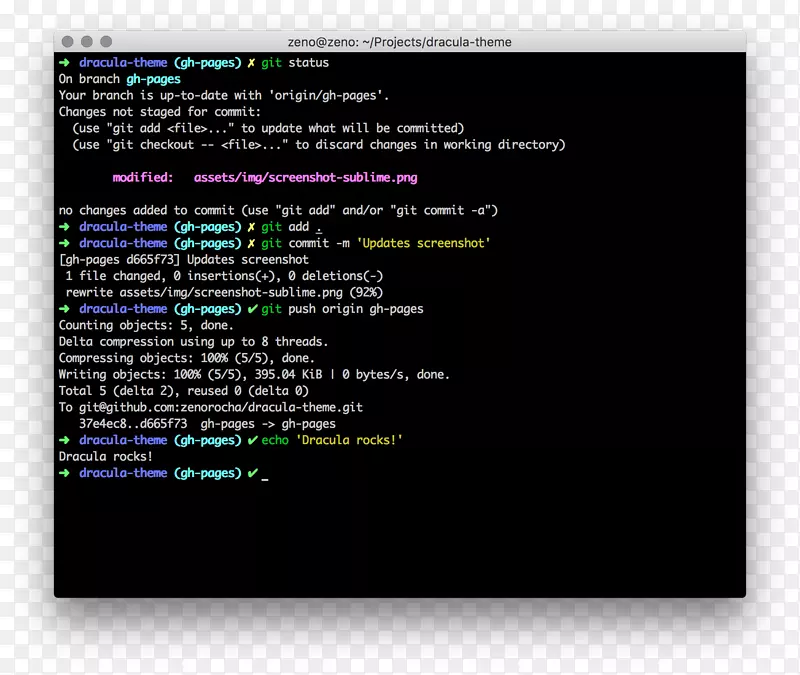800x675 pixels.
Task: Click the yellow ✗ before git add
Action: (250, 227)
